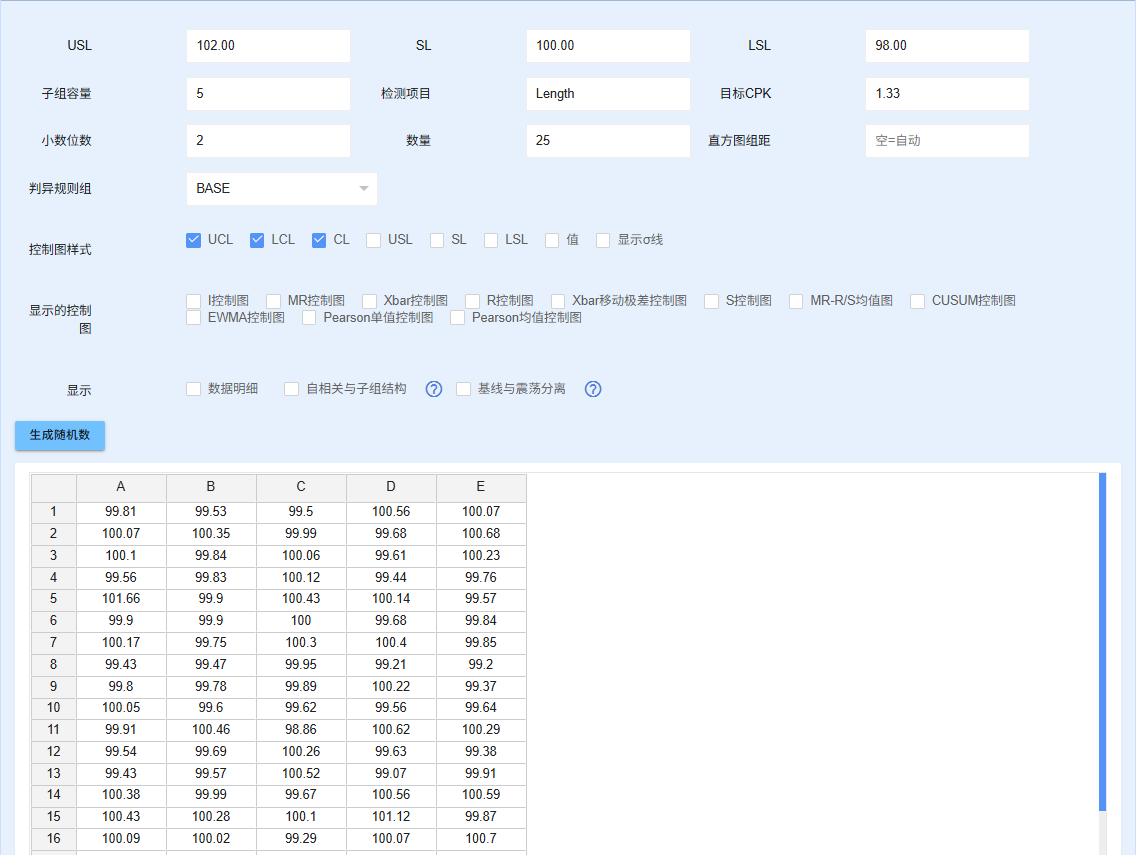Open help icon next to 基线与震荡分离
Viewport: 1139px width, 855px height.
pyautogui.click(x=593, y=389)
